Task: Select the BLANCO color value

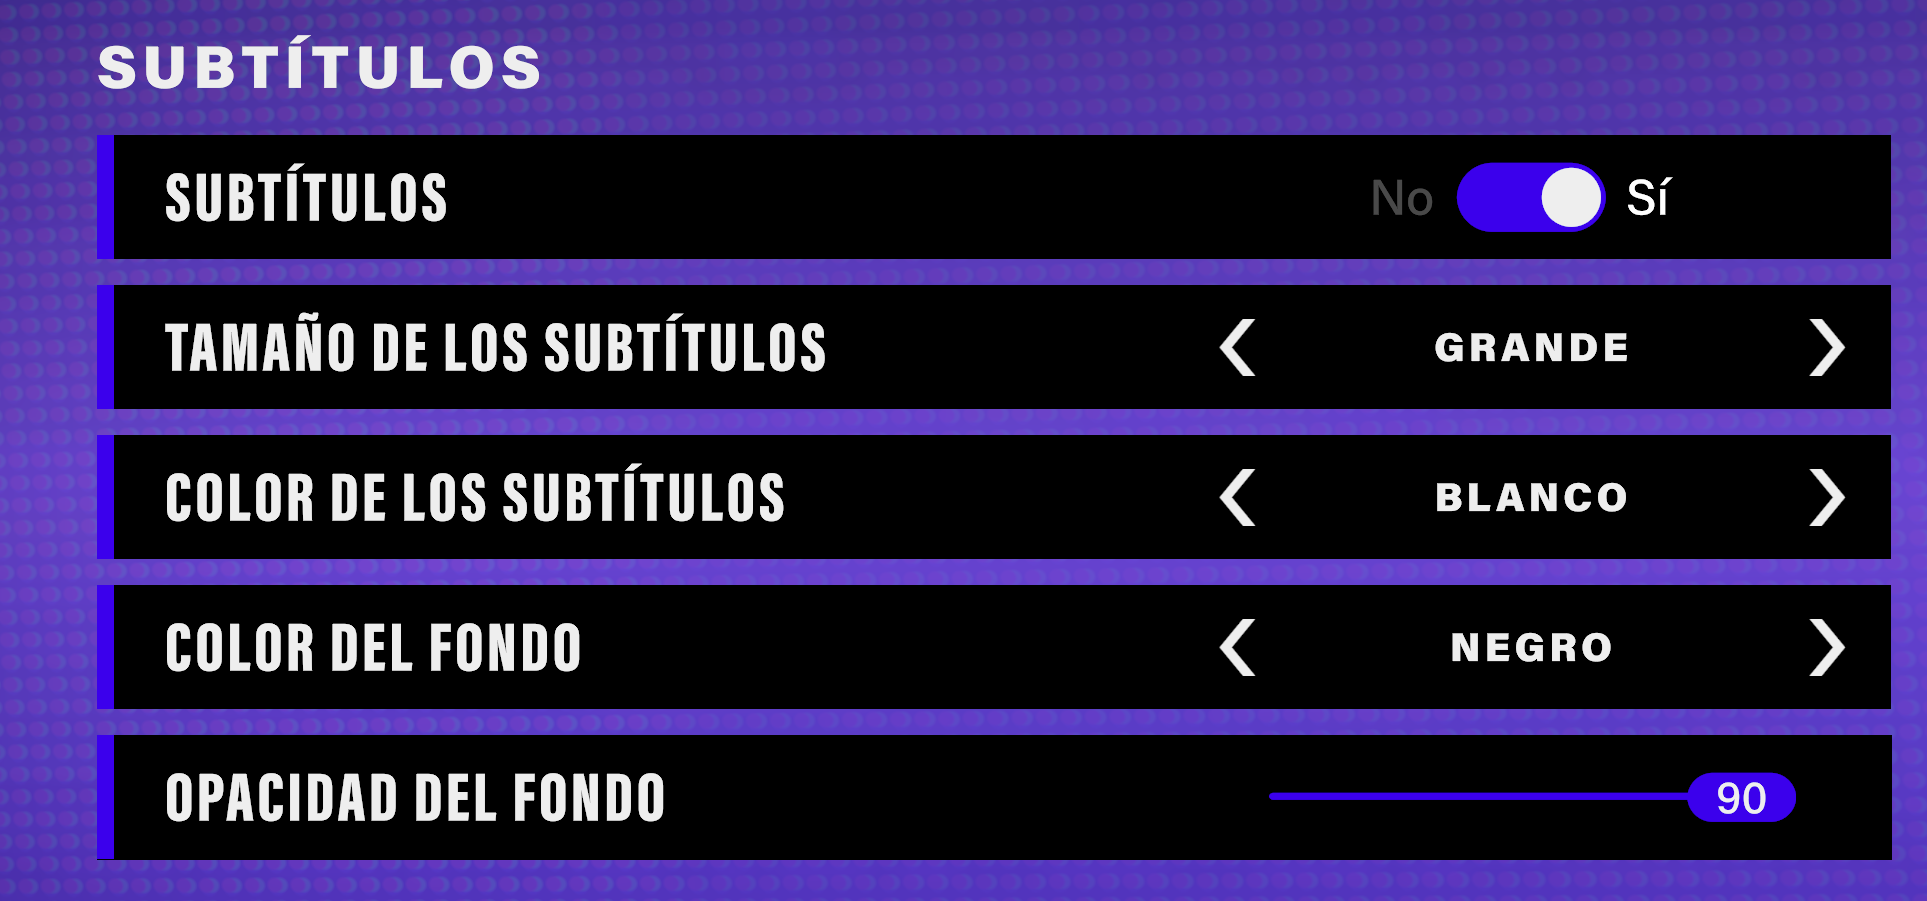Action: coord(1531,497)
